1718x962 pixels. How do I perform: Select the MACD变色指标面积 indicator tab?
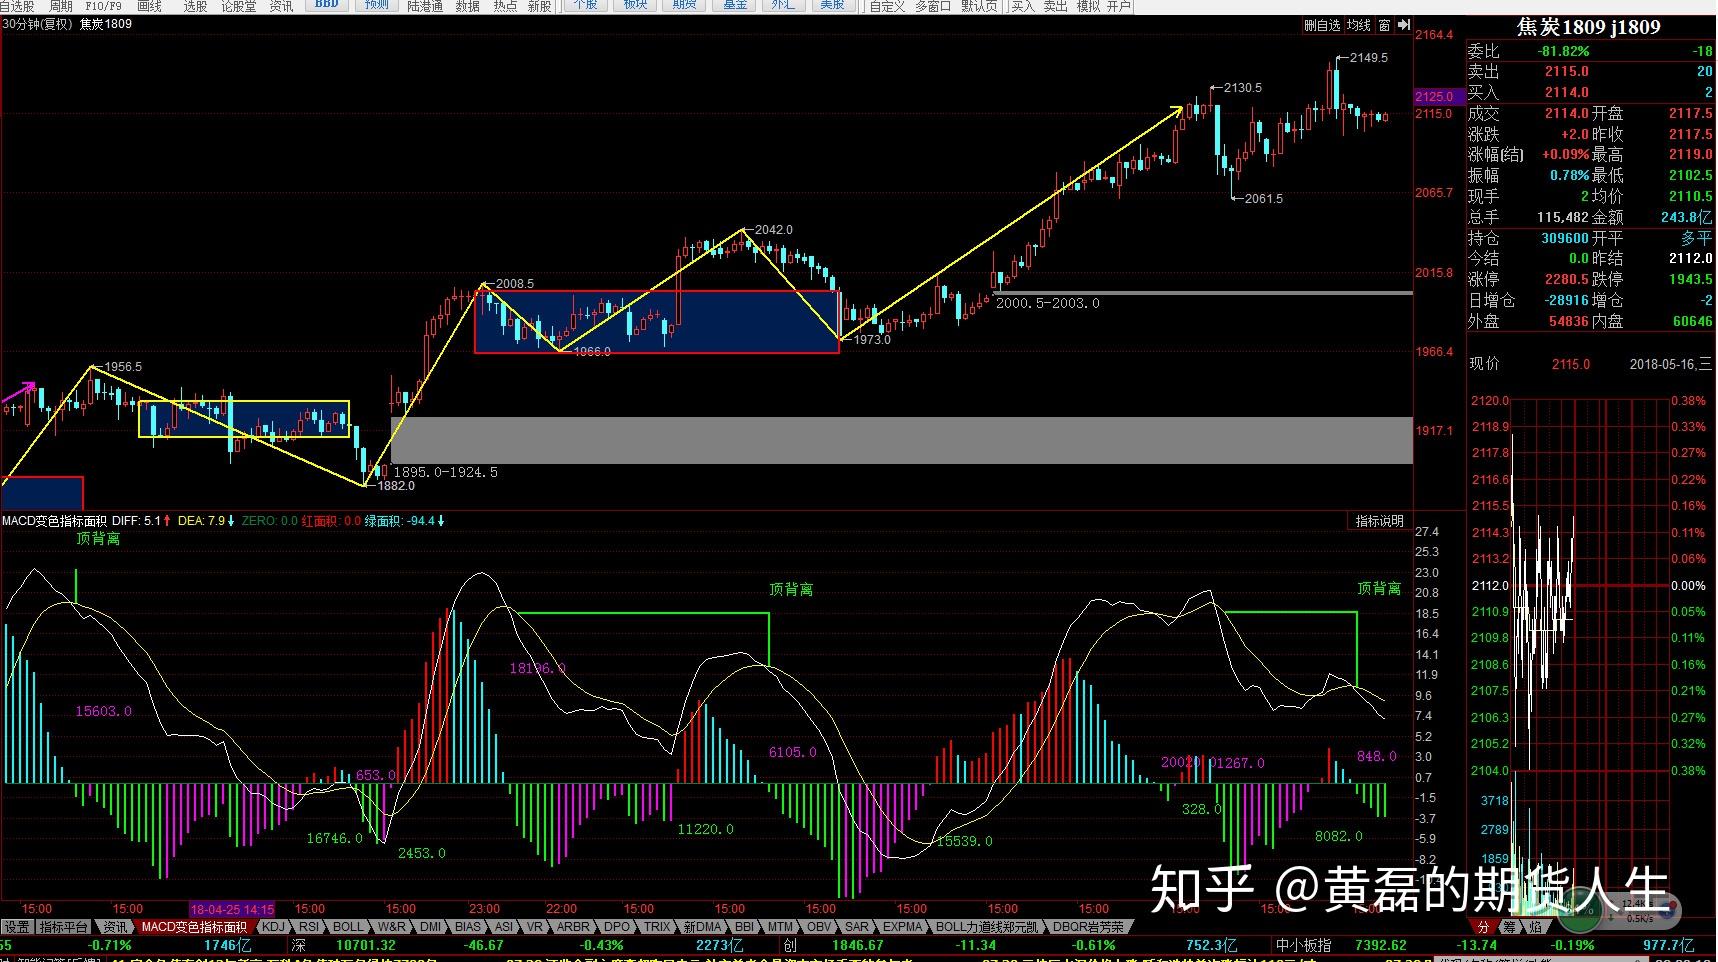(x=194, y=927)
